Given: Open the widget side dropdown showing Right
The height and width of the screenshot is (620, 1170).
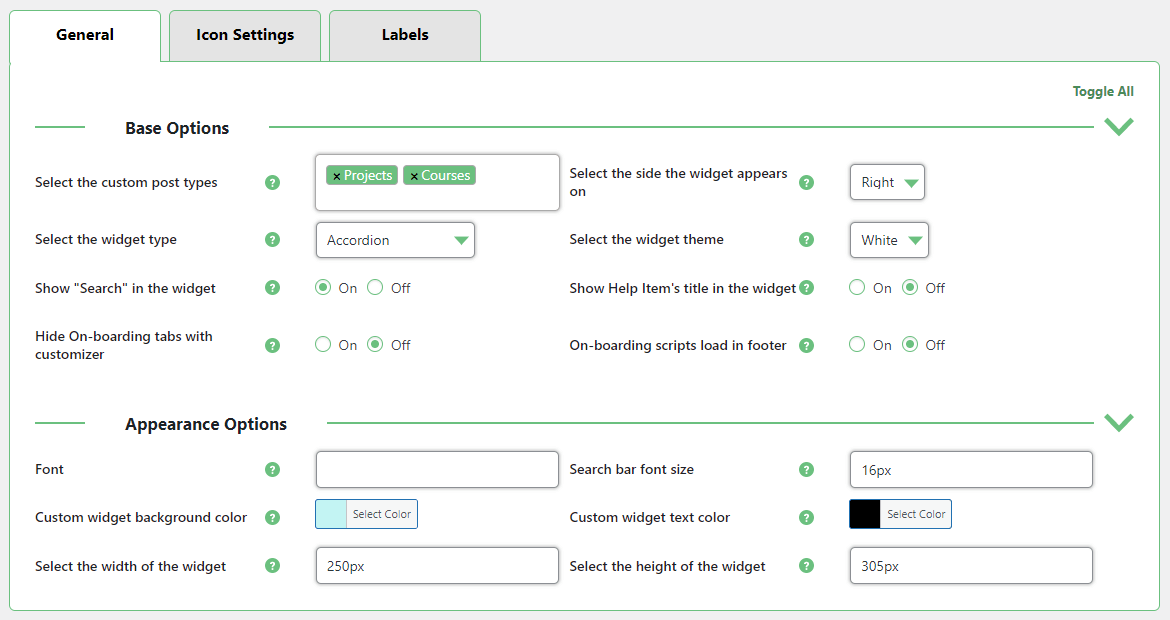Looking at the screenshot, I should [887, 183].
